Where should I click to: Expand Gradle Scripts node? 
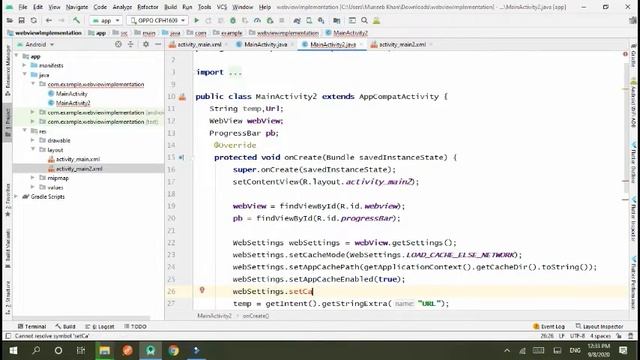17,196
